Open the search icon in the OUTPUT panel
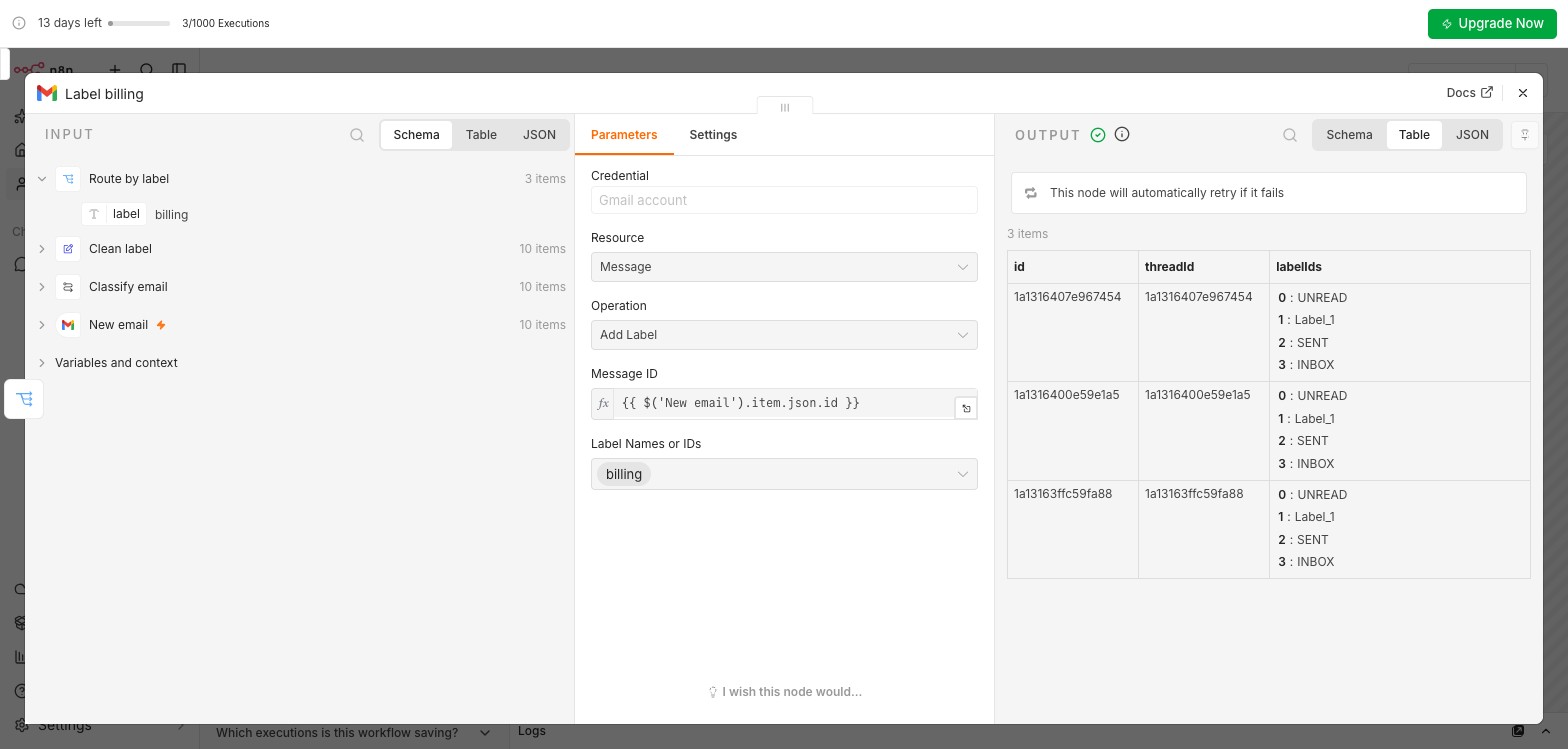 1290,135
